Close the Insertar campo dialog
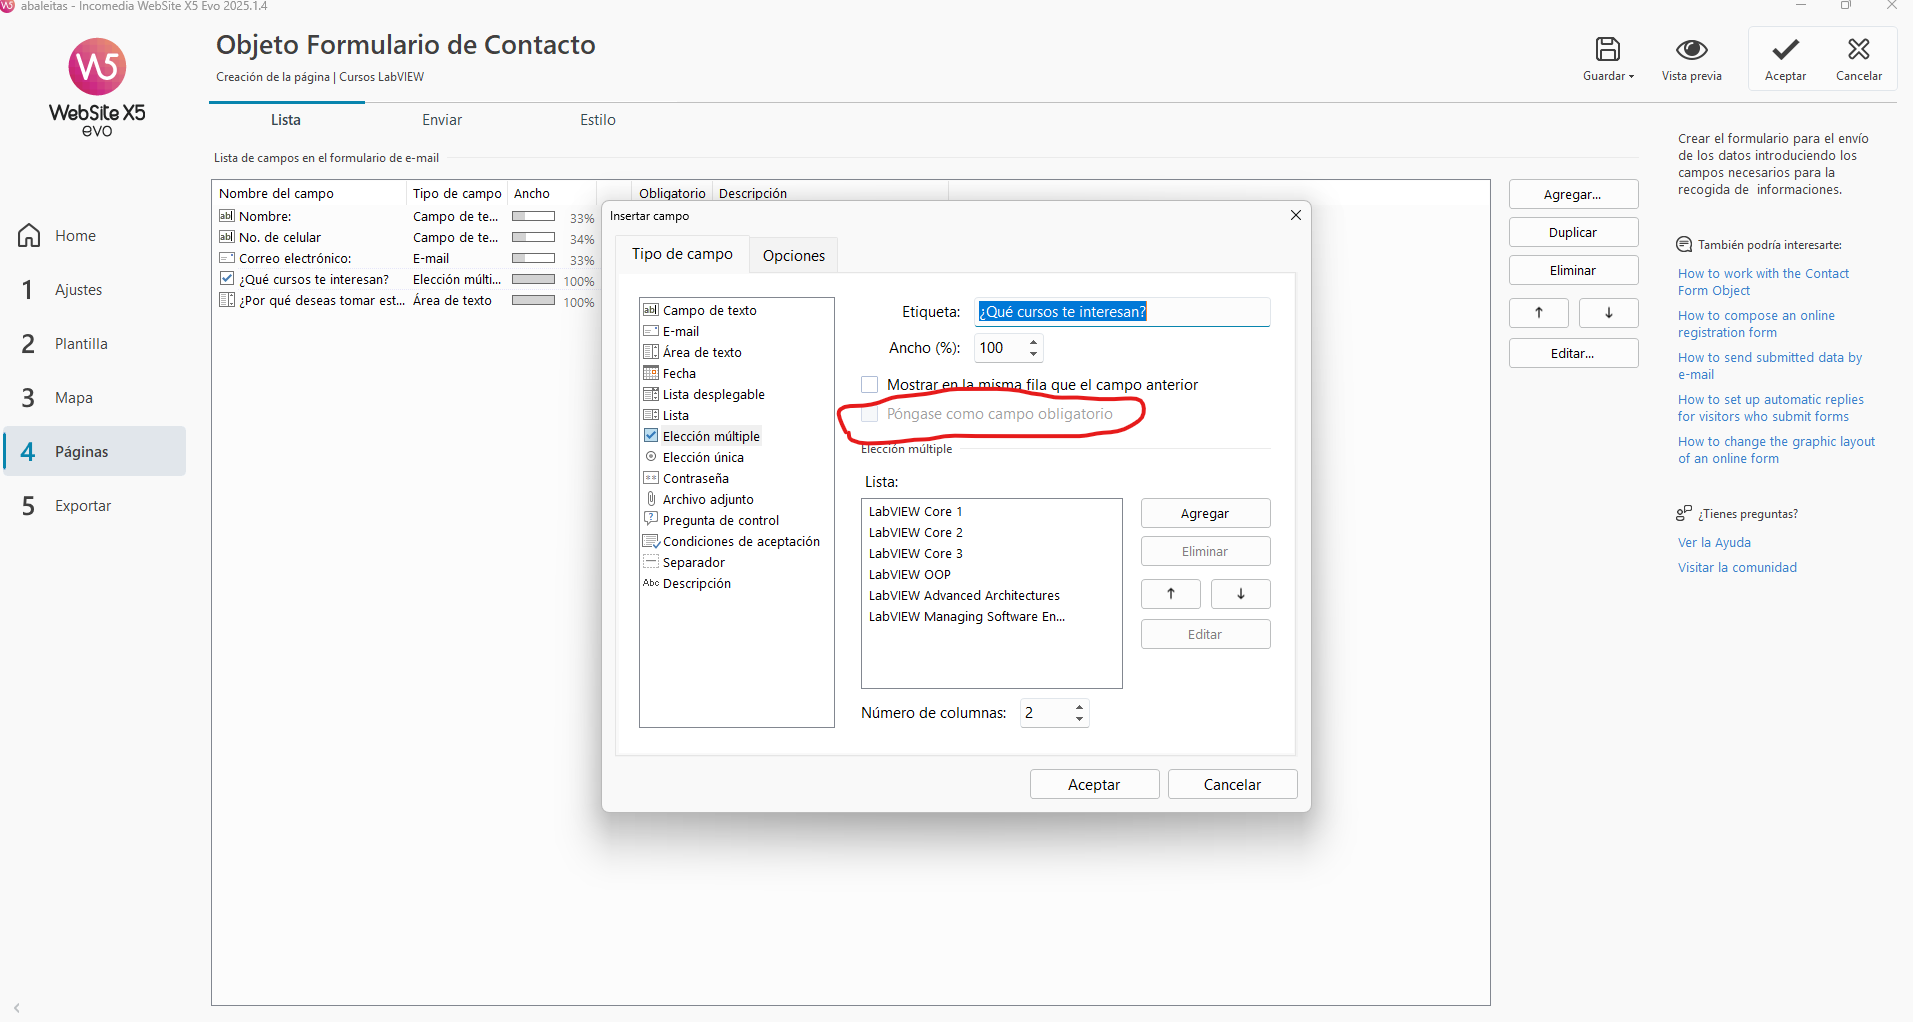1913x1022 pixels. (1295, 215)
